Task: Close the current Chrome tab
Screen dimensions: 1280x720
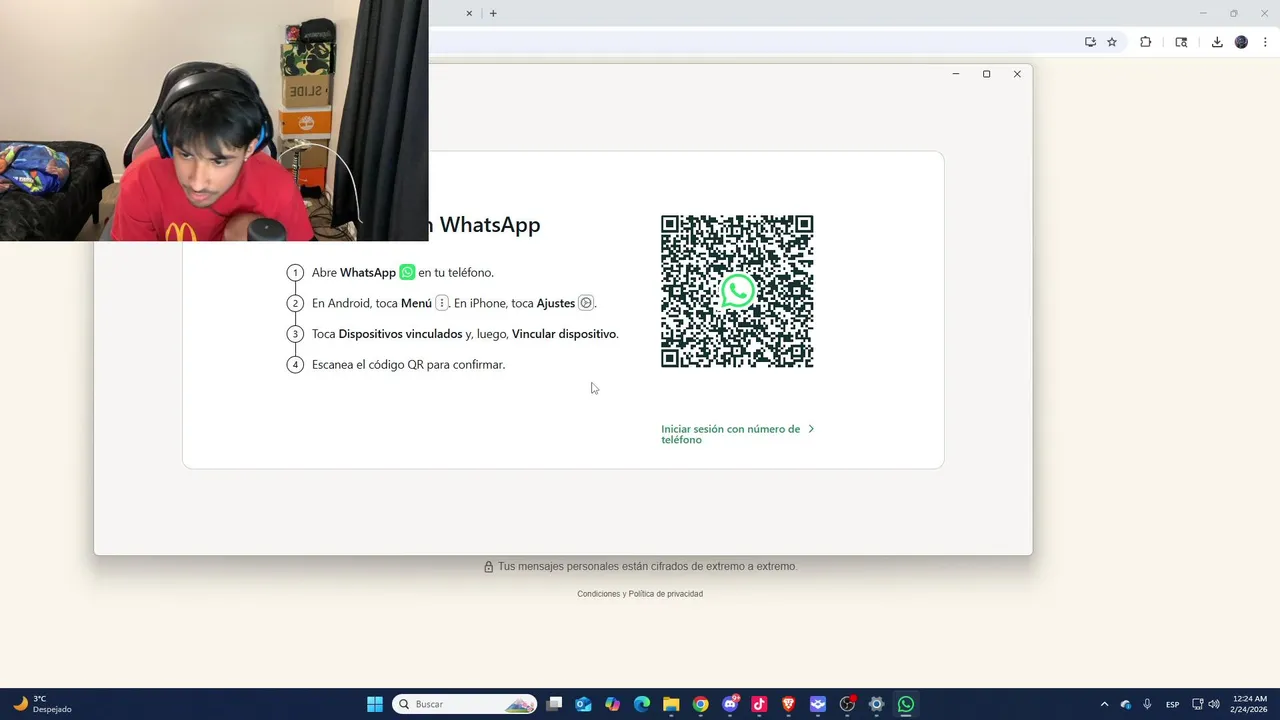Action: pyautogui.click(x=470, y=13)
